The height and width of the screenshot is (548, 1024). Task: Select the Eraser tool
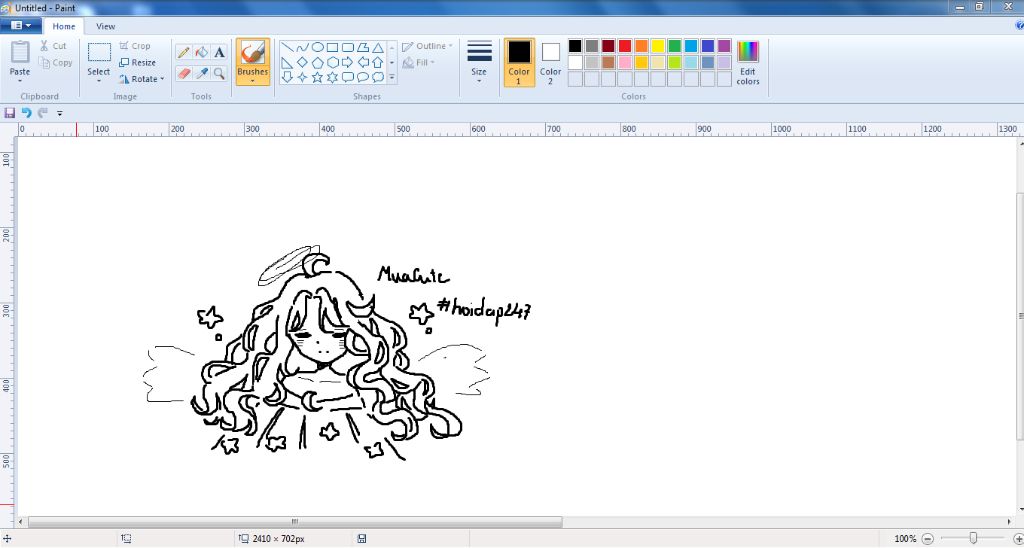click(x=184, y=73)
